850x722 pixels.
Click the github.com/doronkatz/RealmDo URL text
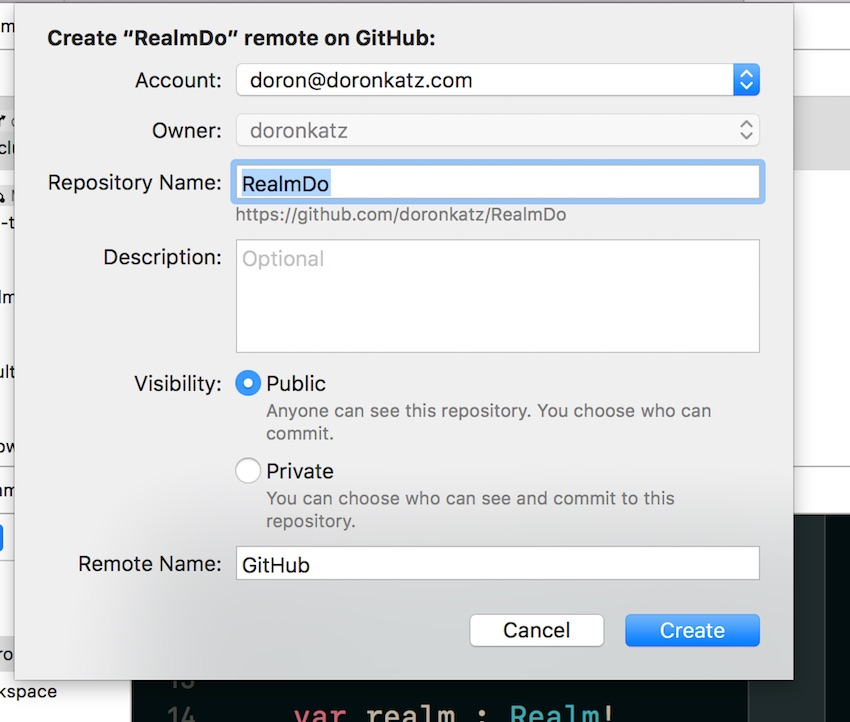click(400, 214)
